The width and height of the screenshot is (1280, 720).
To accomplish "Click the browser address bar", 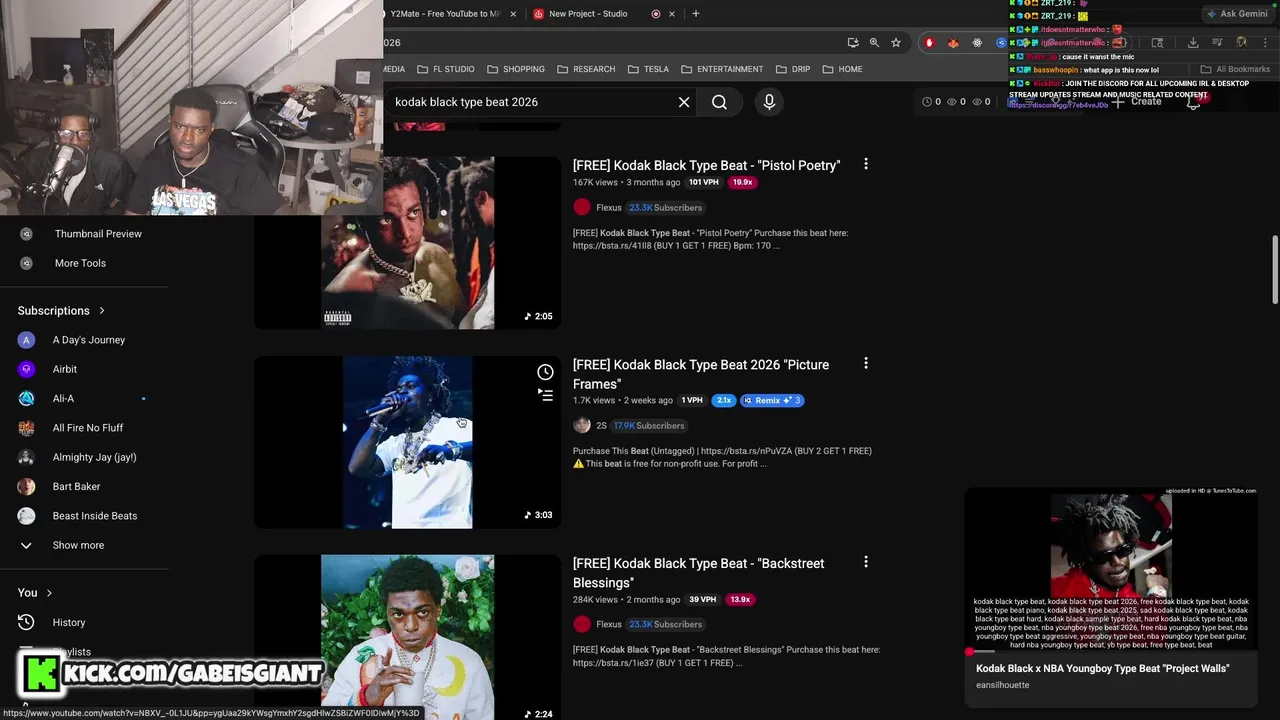I will pyautogui.click(x=610, y=42).
